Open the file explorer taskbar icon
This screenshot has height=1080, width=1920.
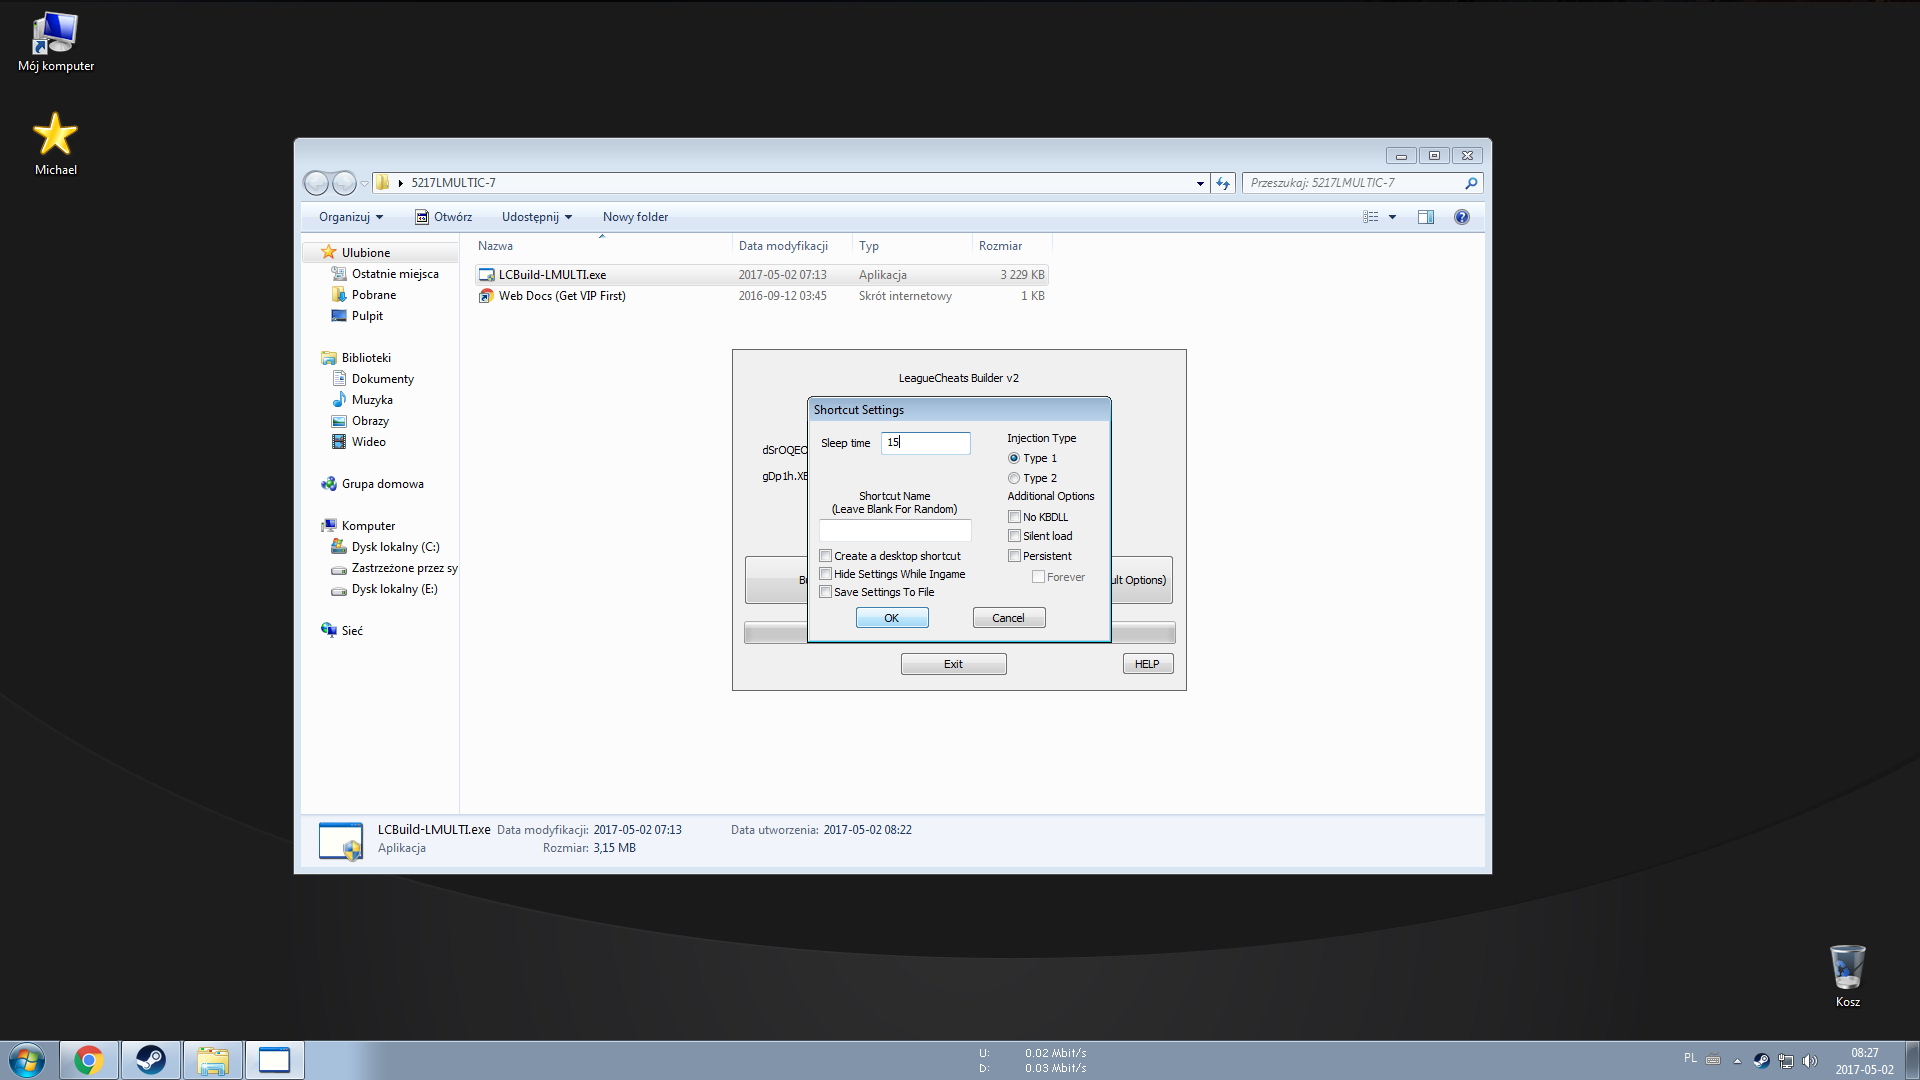213,1060
